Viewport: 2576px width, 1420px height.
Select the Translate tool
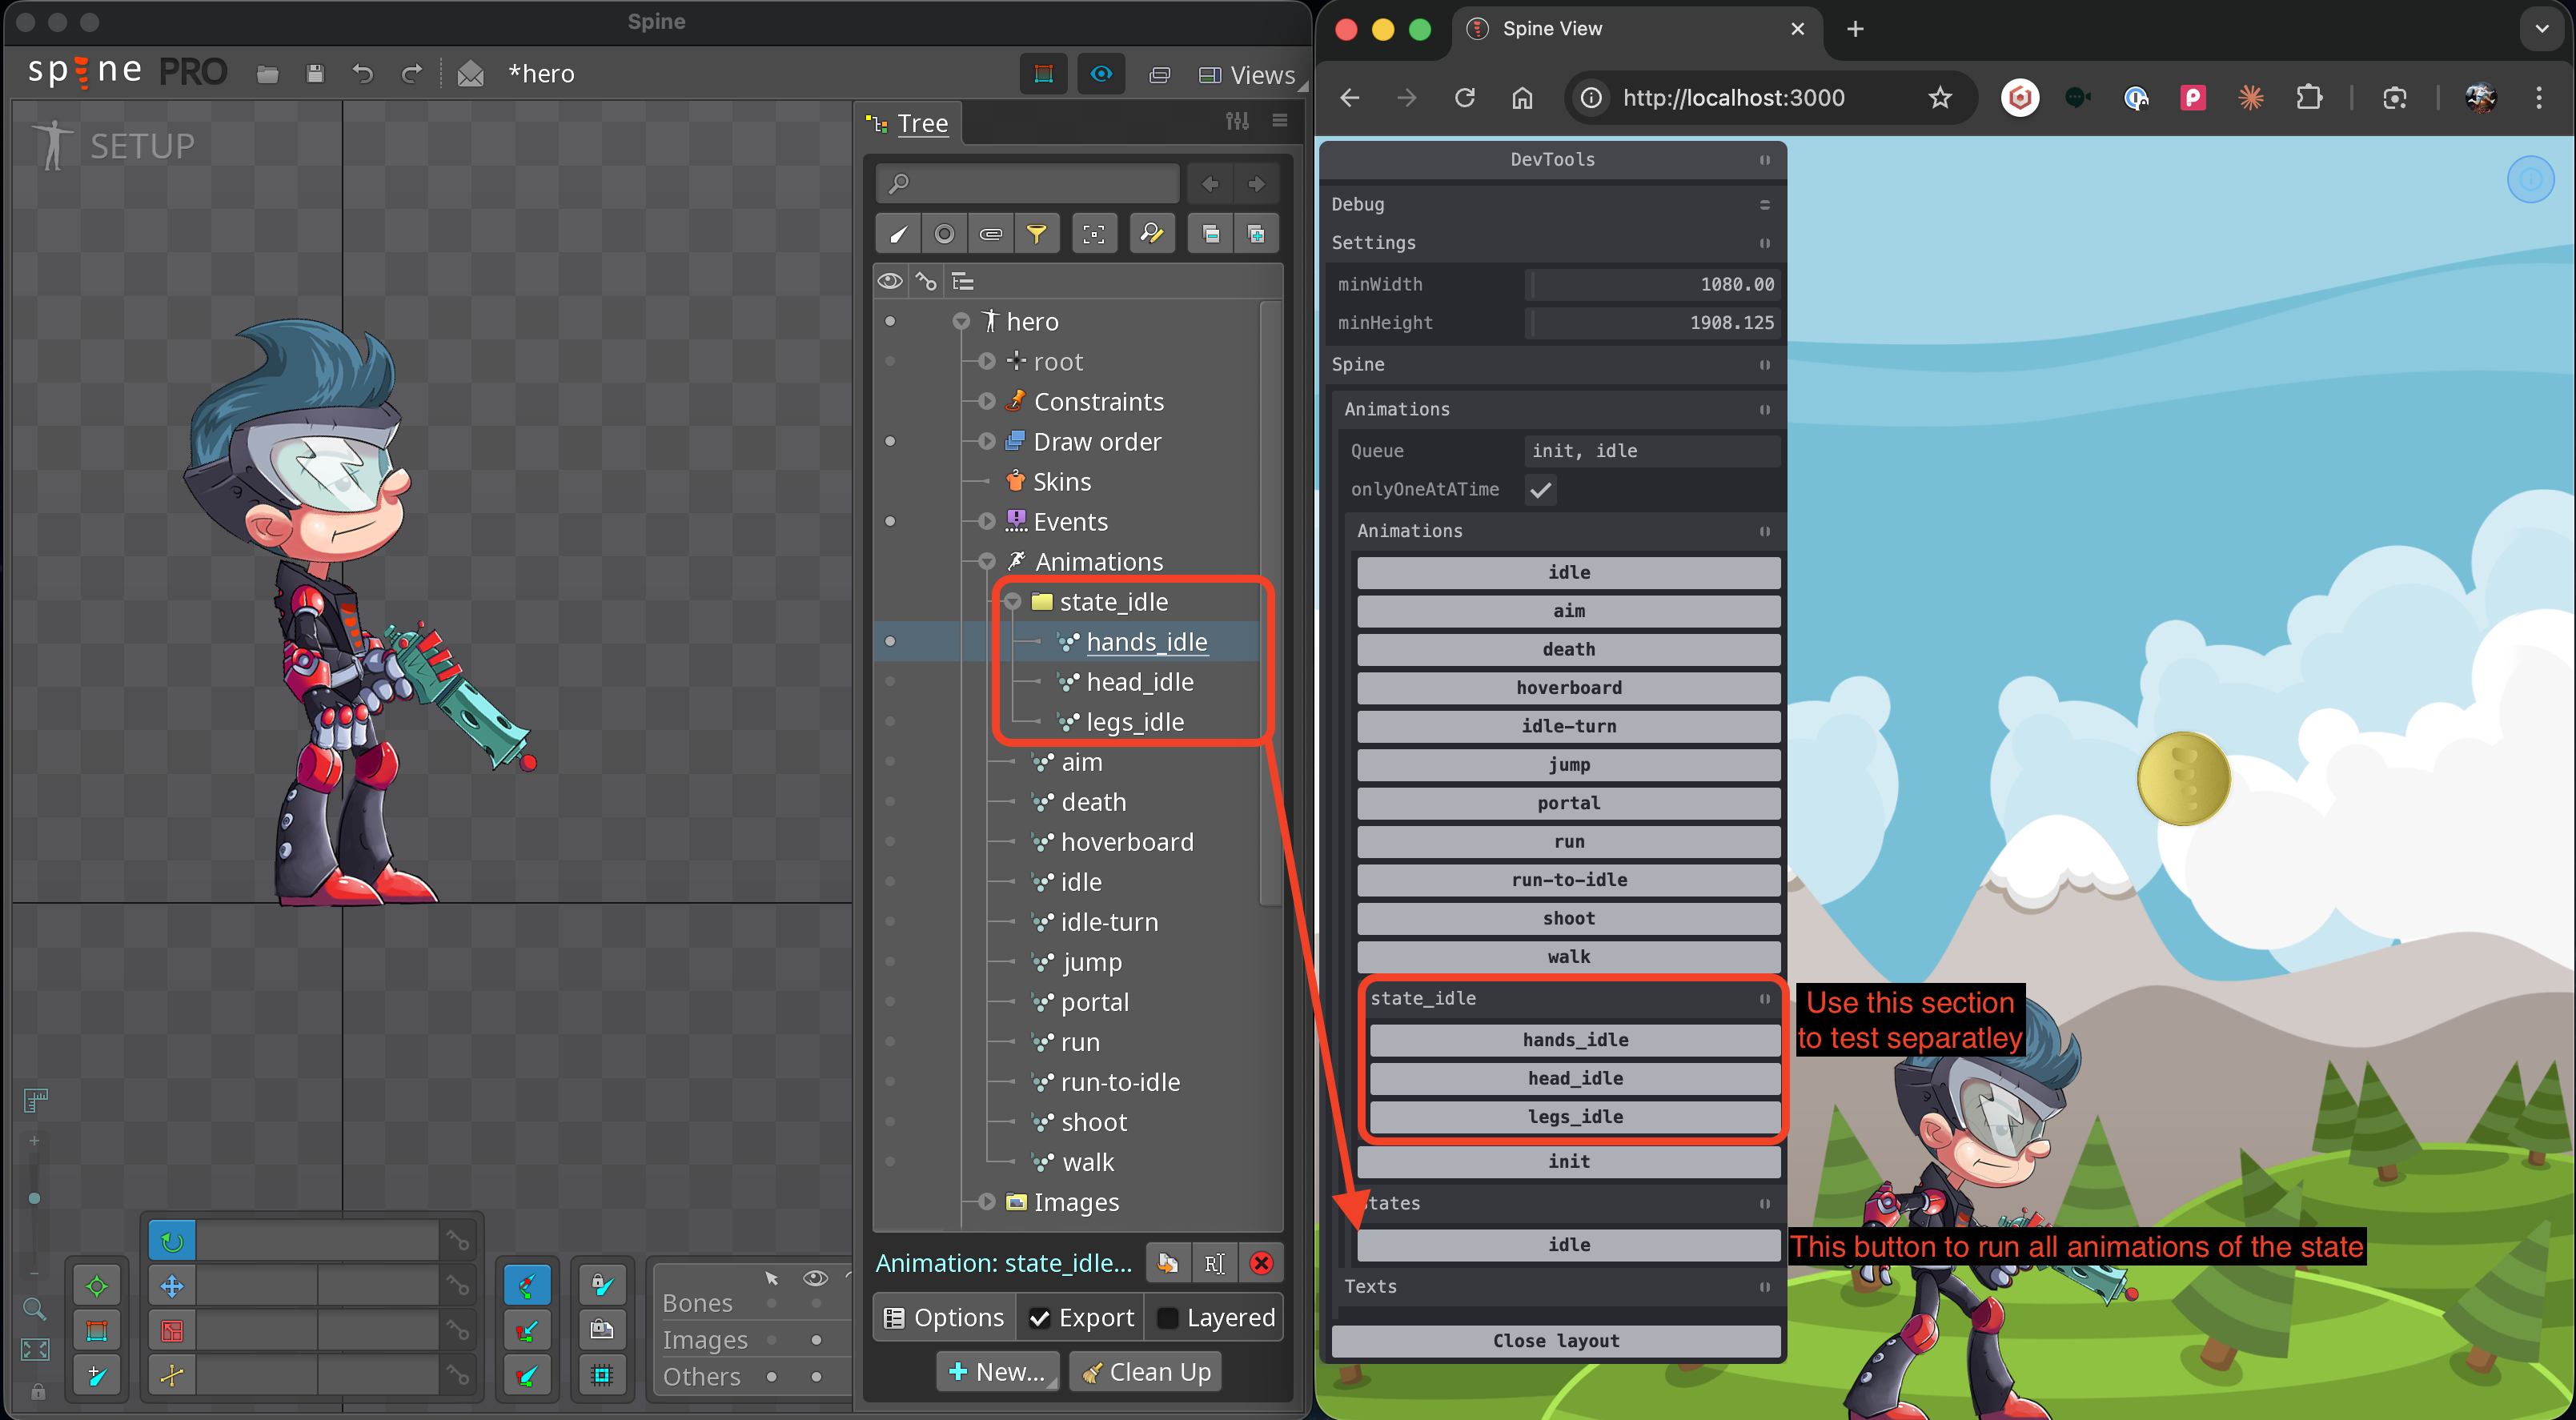click(172, 1286)
